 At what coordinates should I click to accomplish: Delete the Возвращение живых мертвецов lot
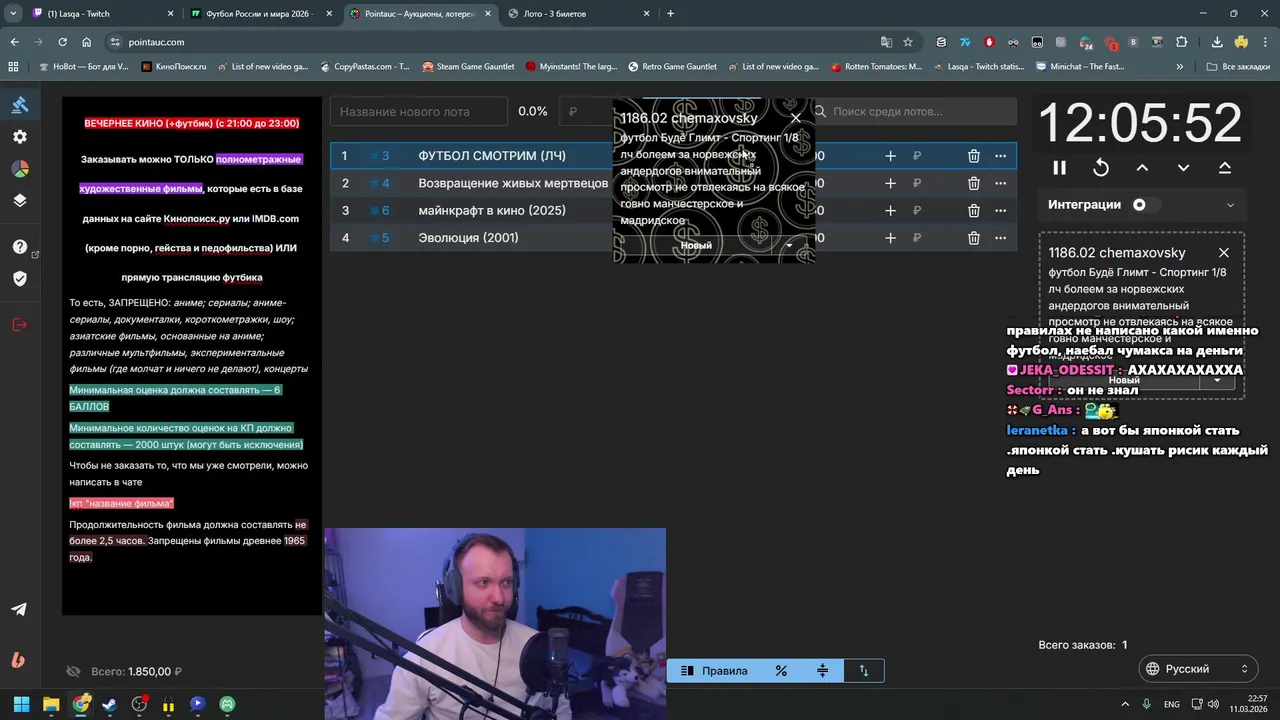pos(973,183)
